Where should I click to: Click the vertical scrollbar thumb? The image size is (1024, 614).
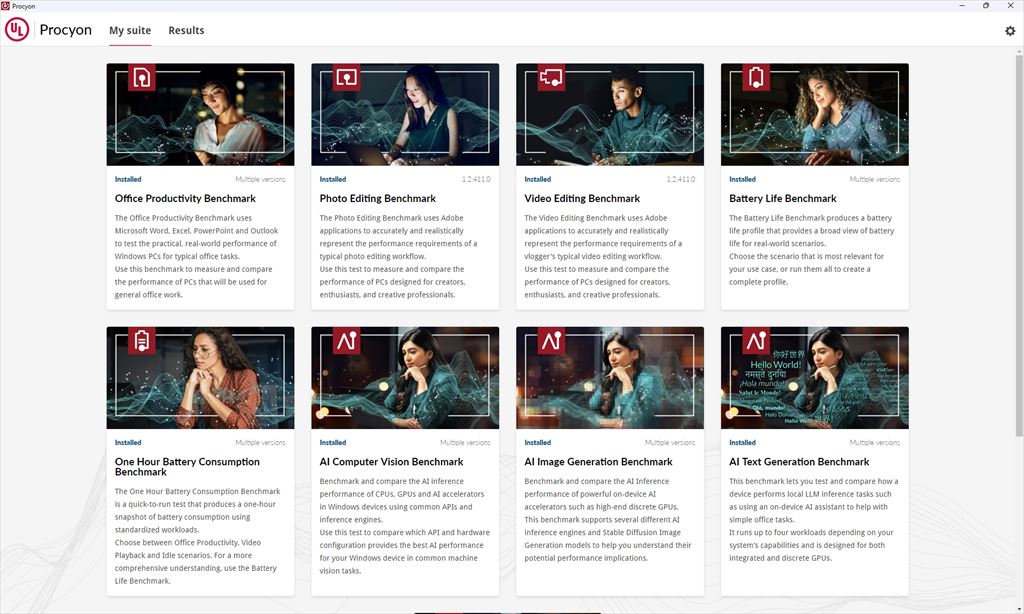click(x=1019, y=245)
